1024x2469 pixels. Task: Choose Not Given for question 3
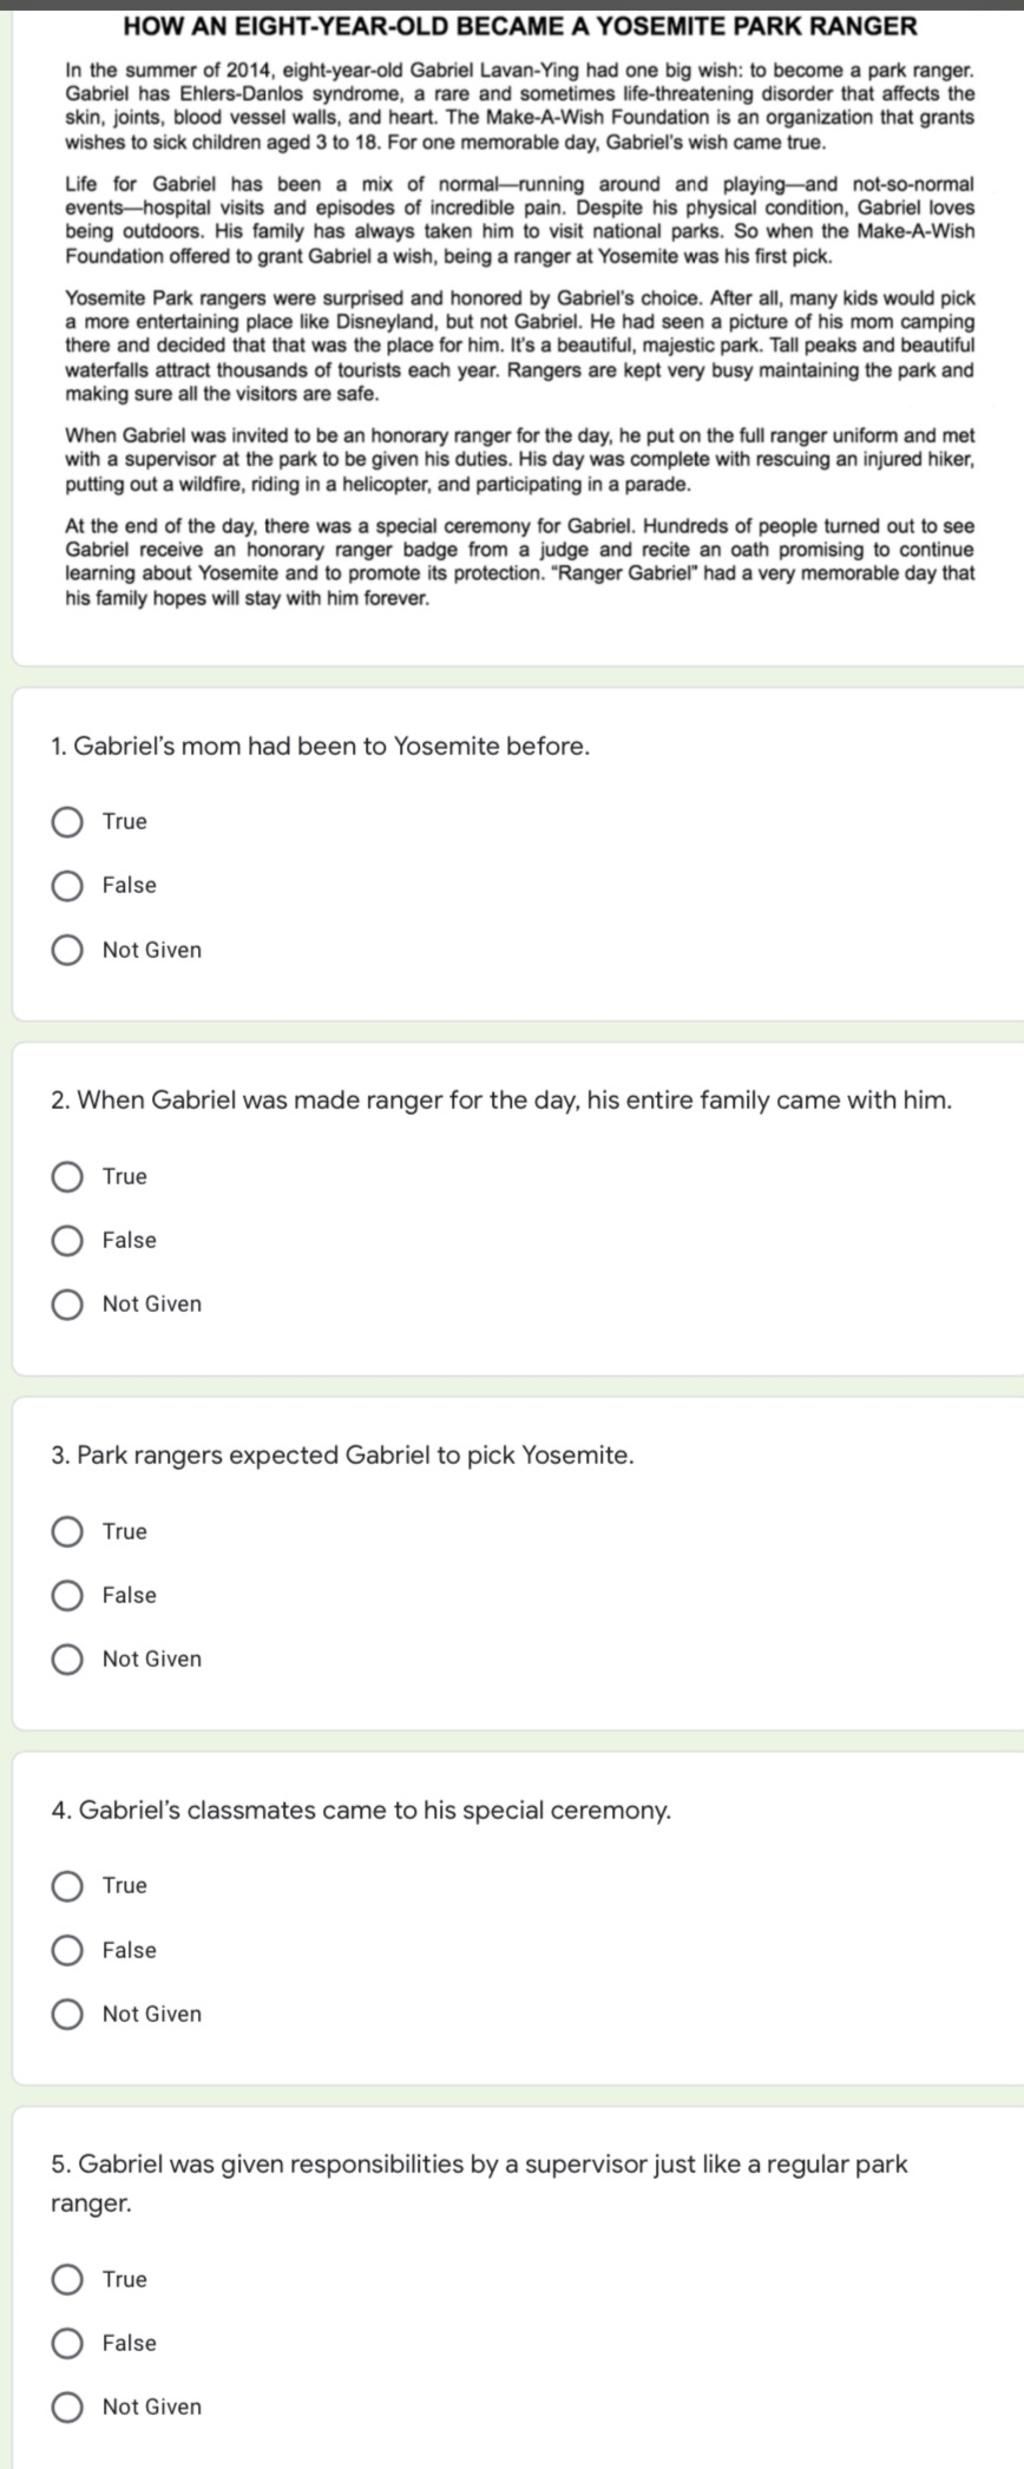coord(67,1660)
